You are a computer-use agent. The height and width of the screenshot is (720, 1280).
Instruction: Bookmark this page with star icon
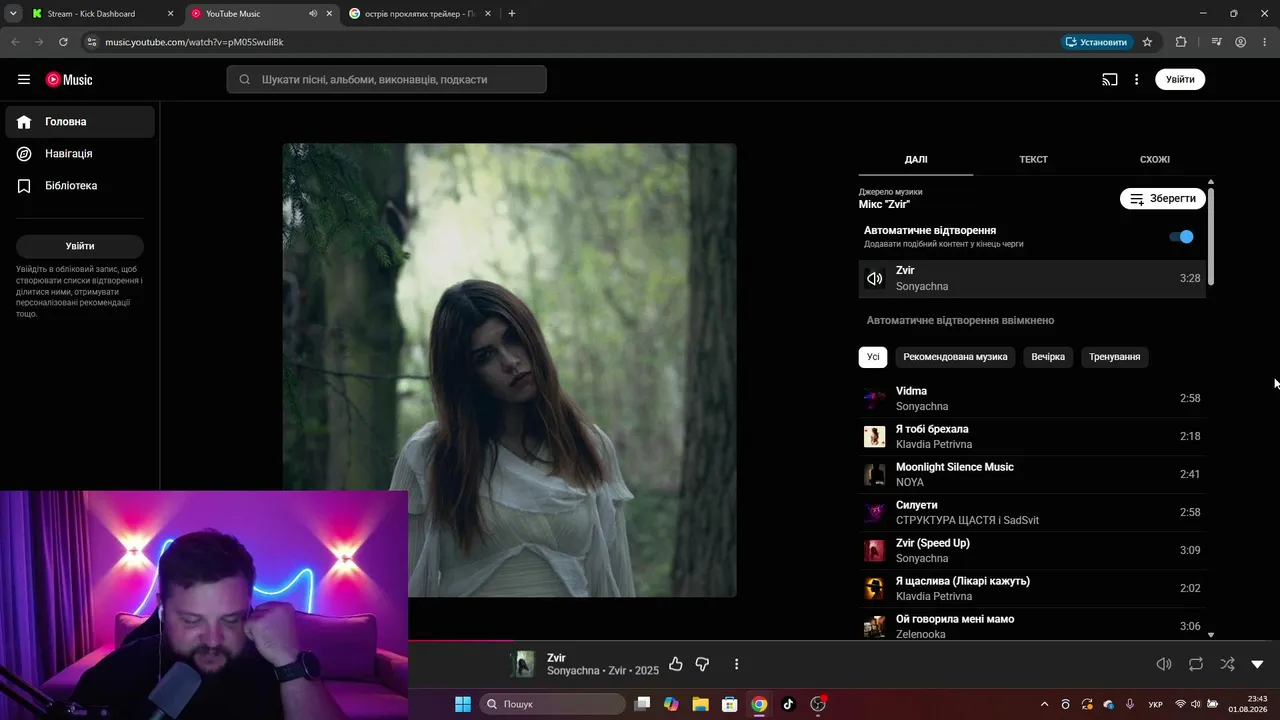pos(1147,42)
